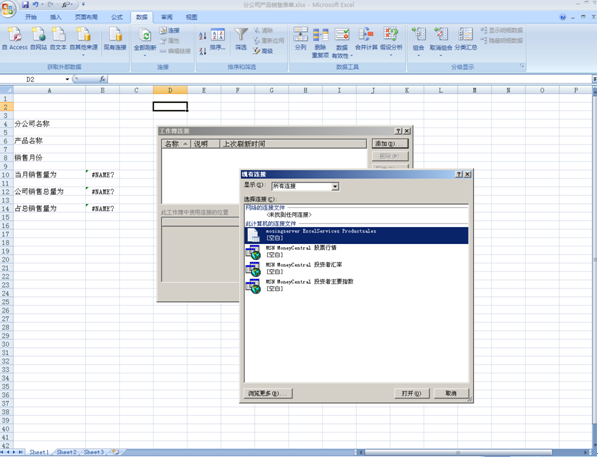
Task: Click the 高级 advanced filter icon
Action: point(263,51)
